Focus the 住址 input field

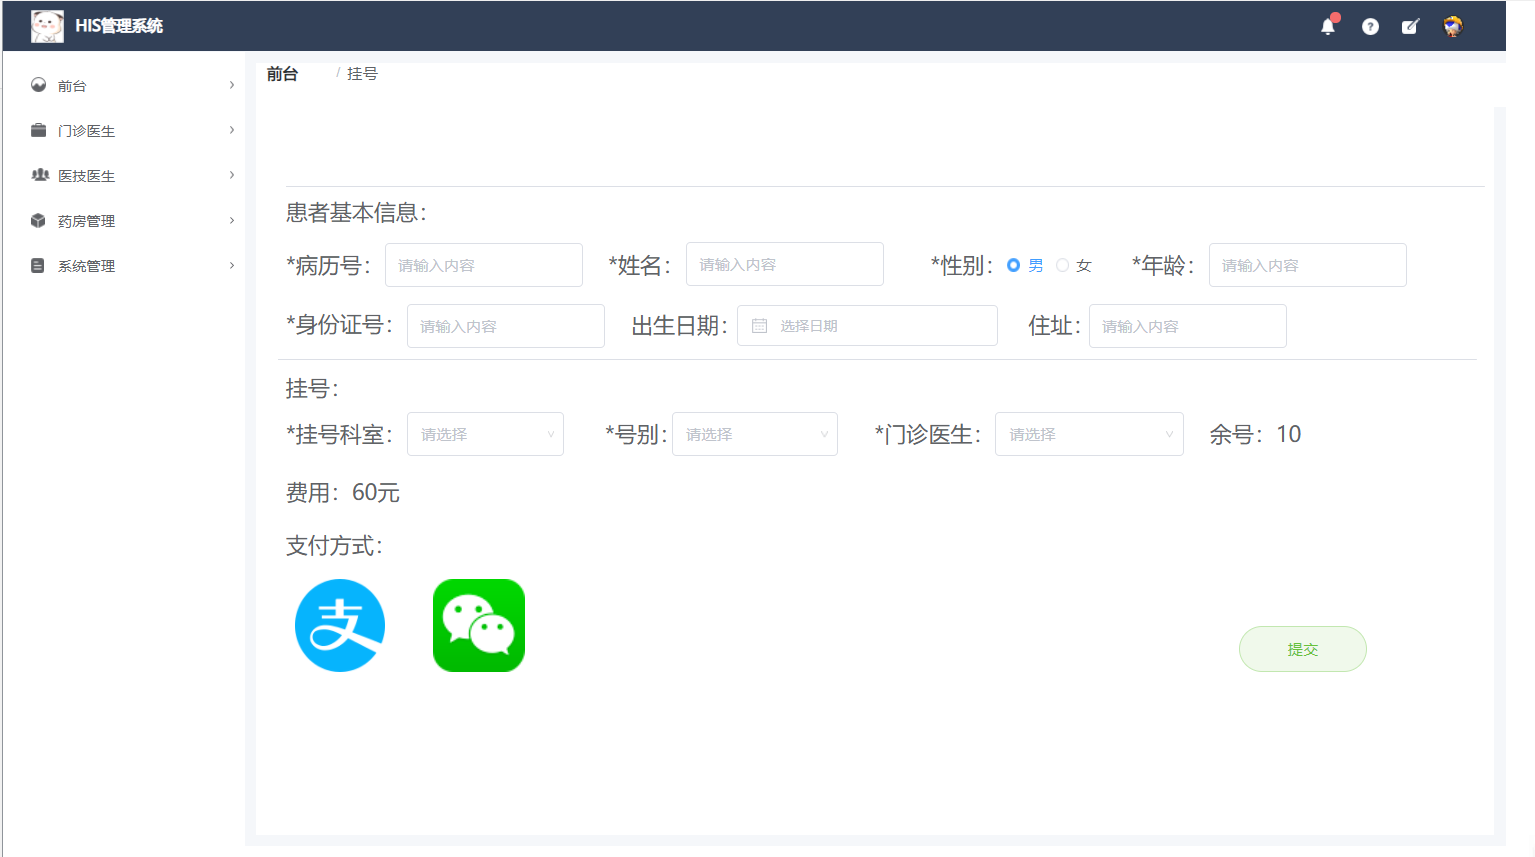(1188, 326)
